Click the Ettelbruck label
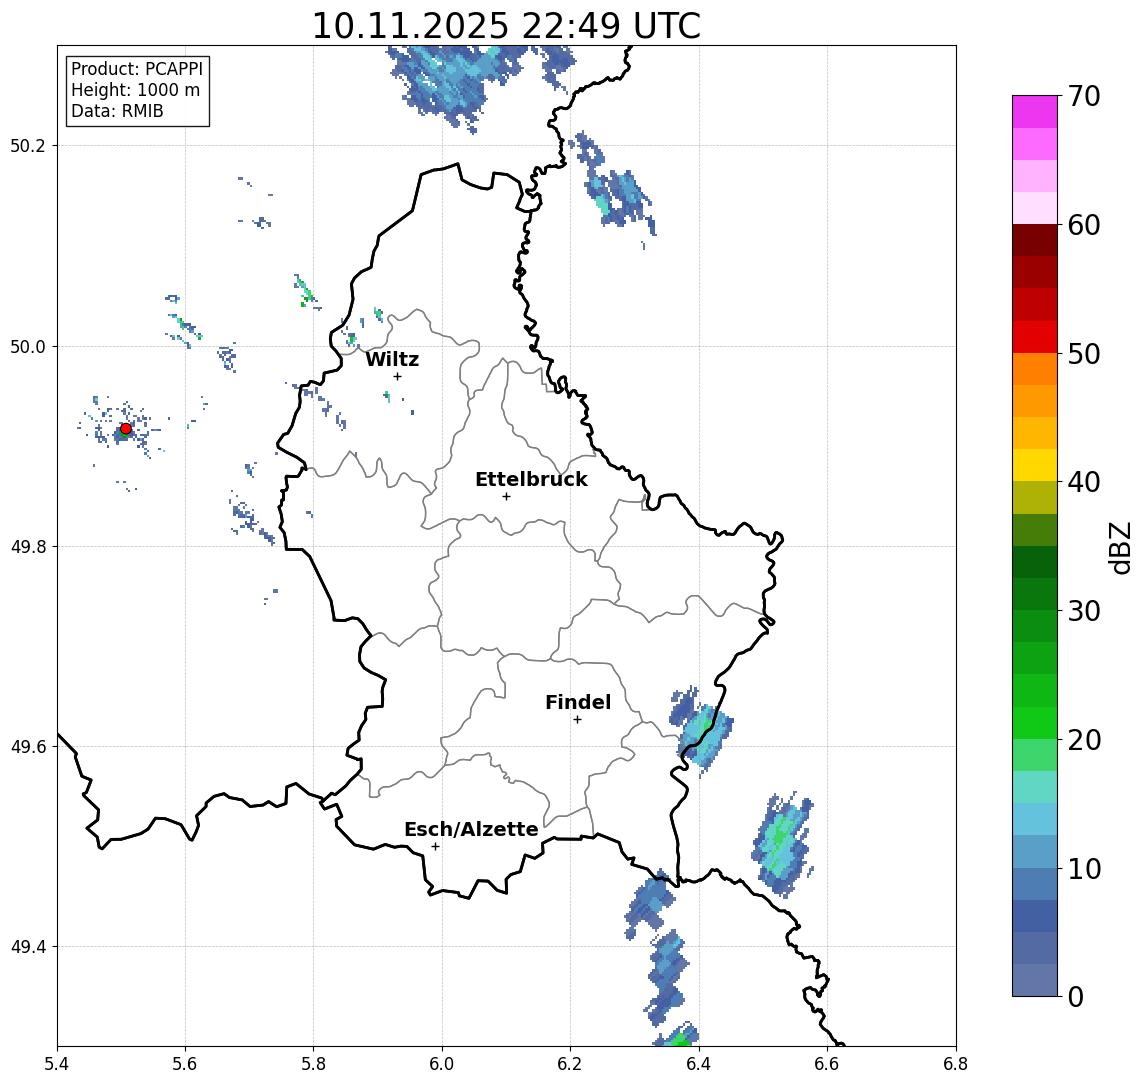 pos(531,479)
